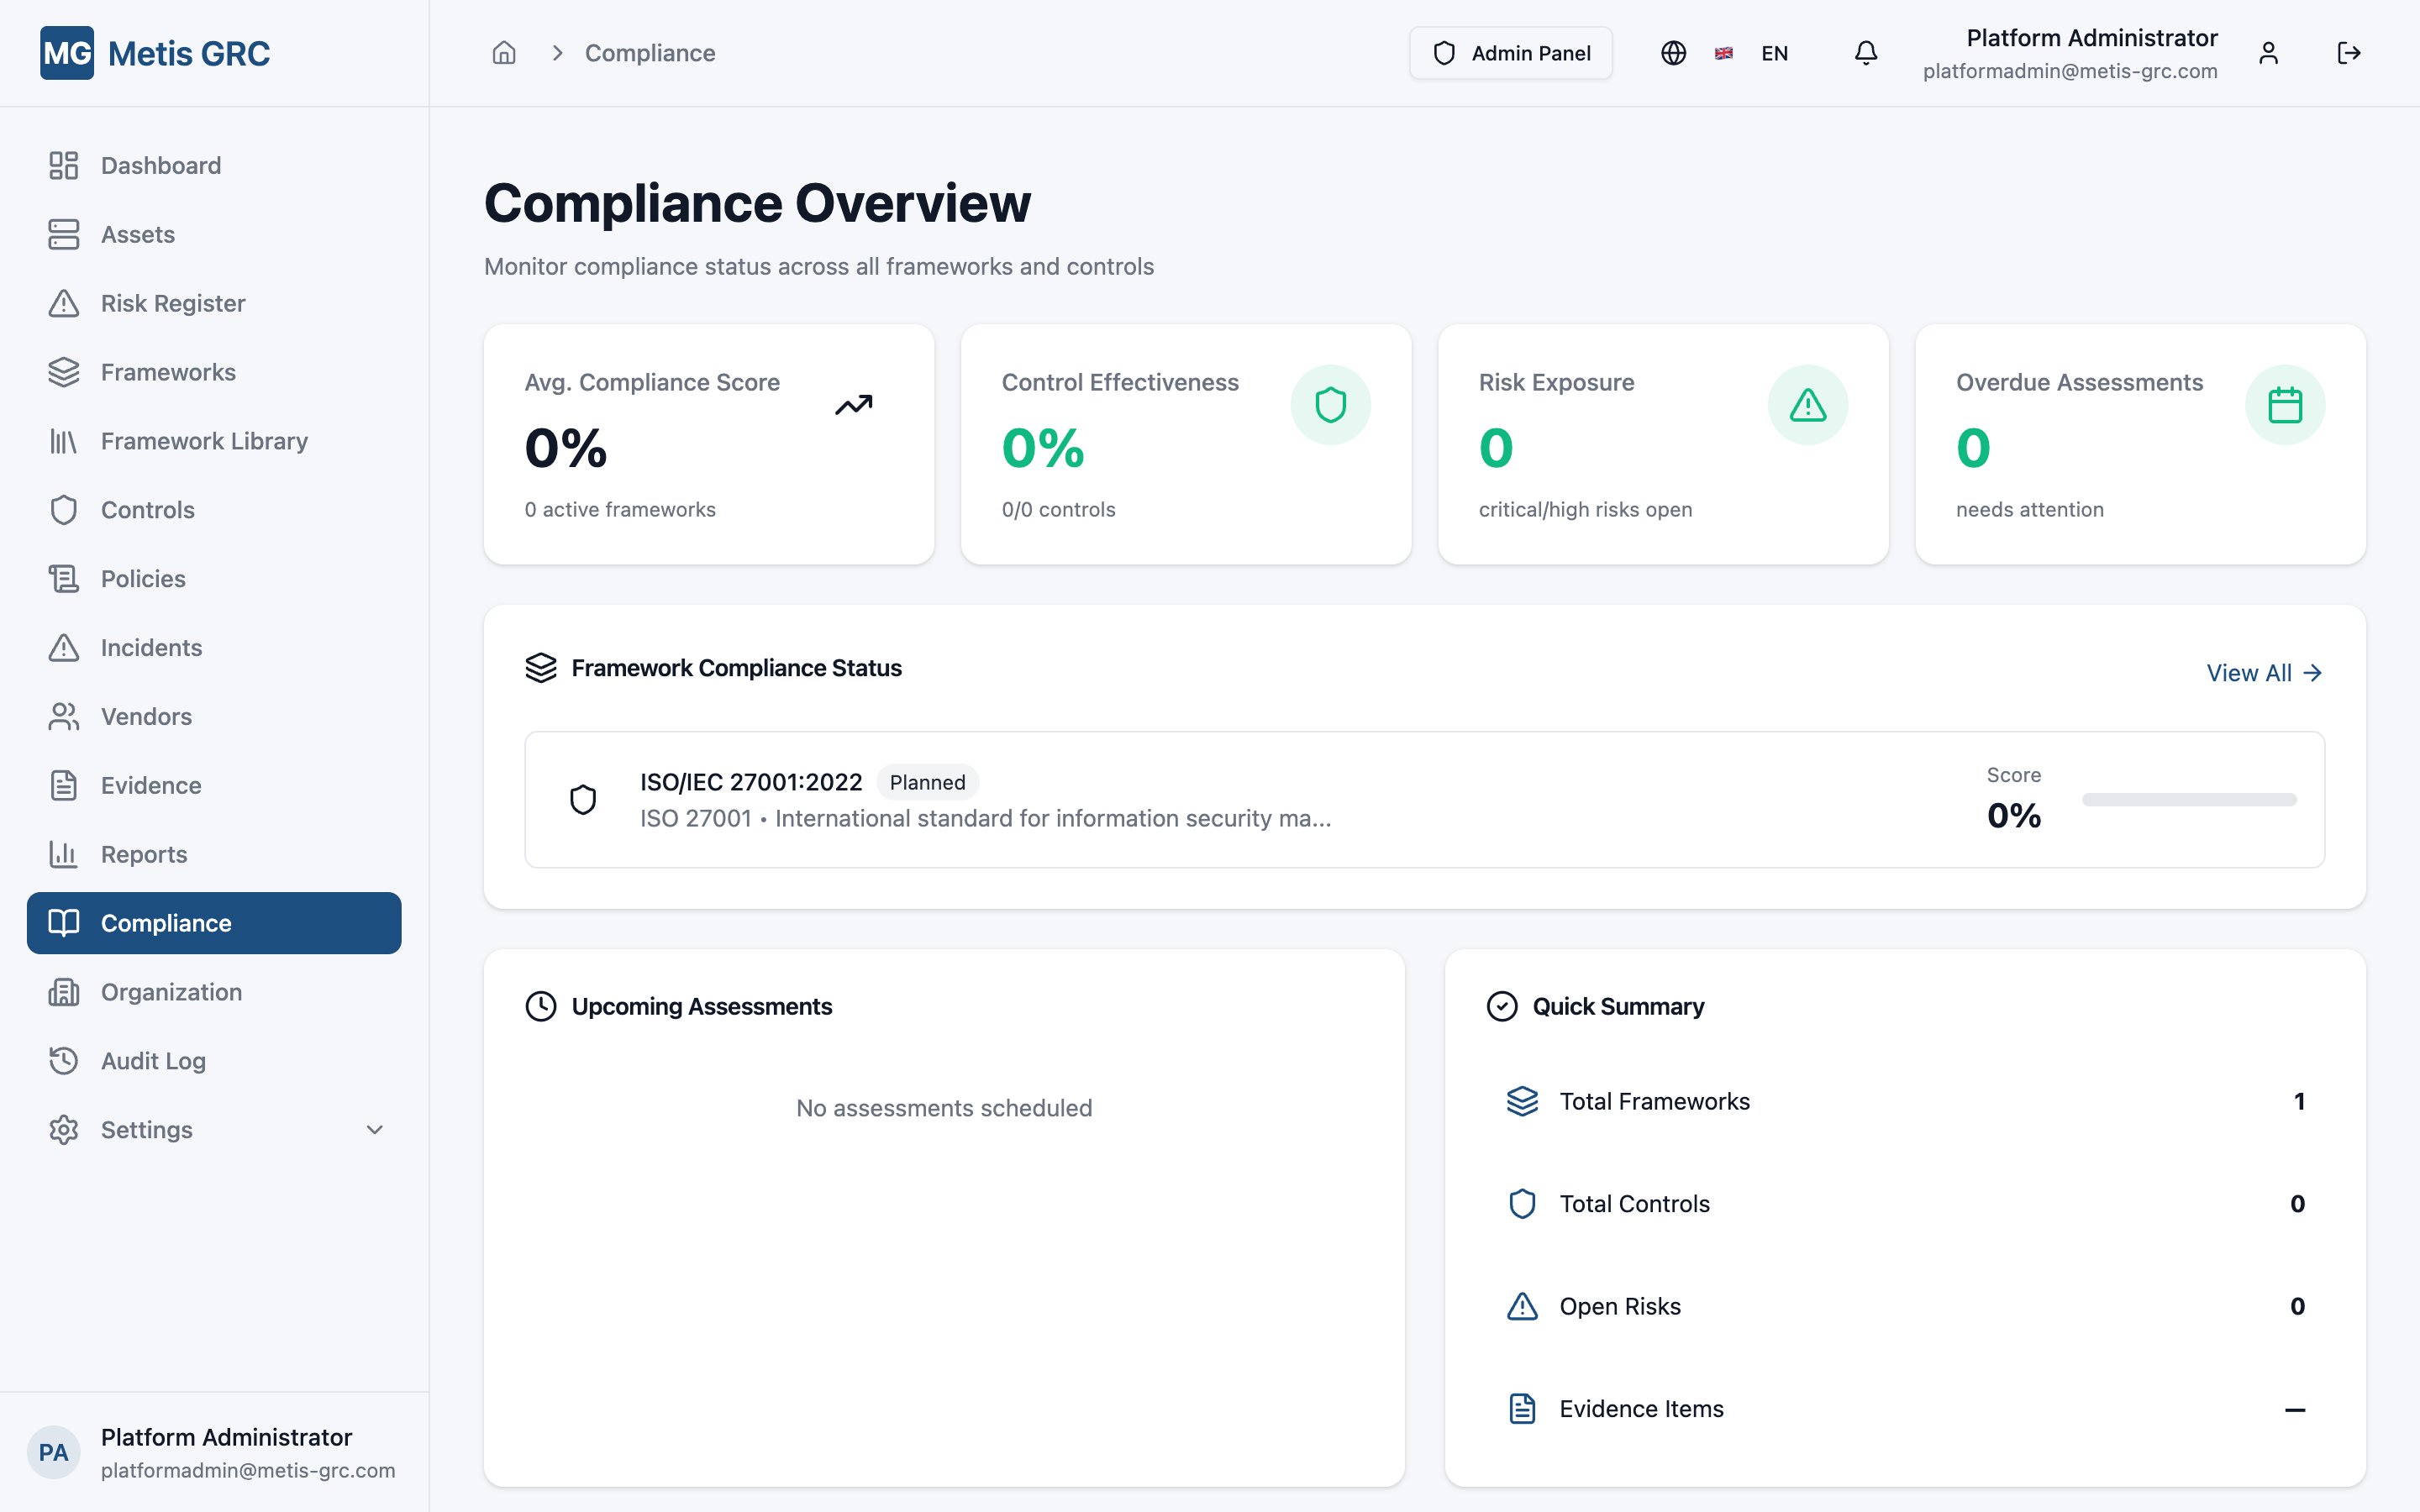Open the Dashboard from the sidebar

pos(160,164)
